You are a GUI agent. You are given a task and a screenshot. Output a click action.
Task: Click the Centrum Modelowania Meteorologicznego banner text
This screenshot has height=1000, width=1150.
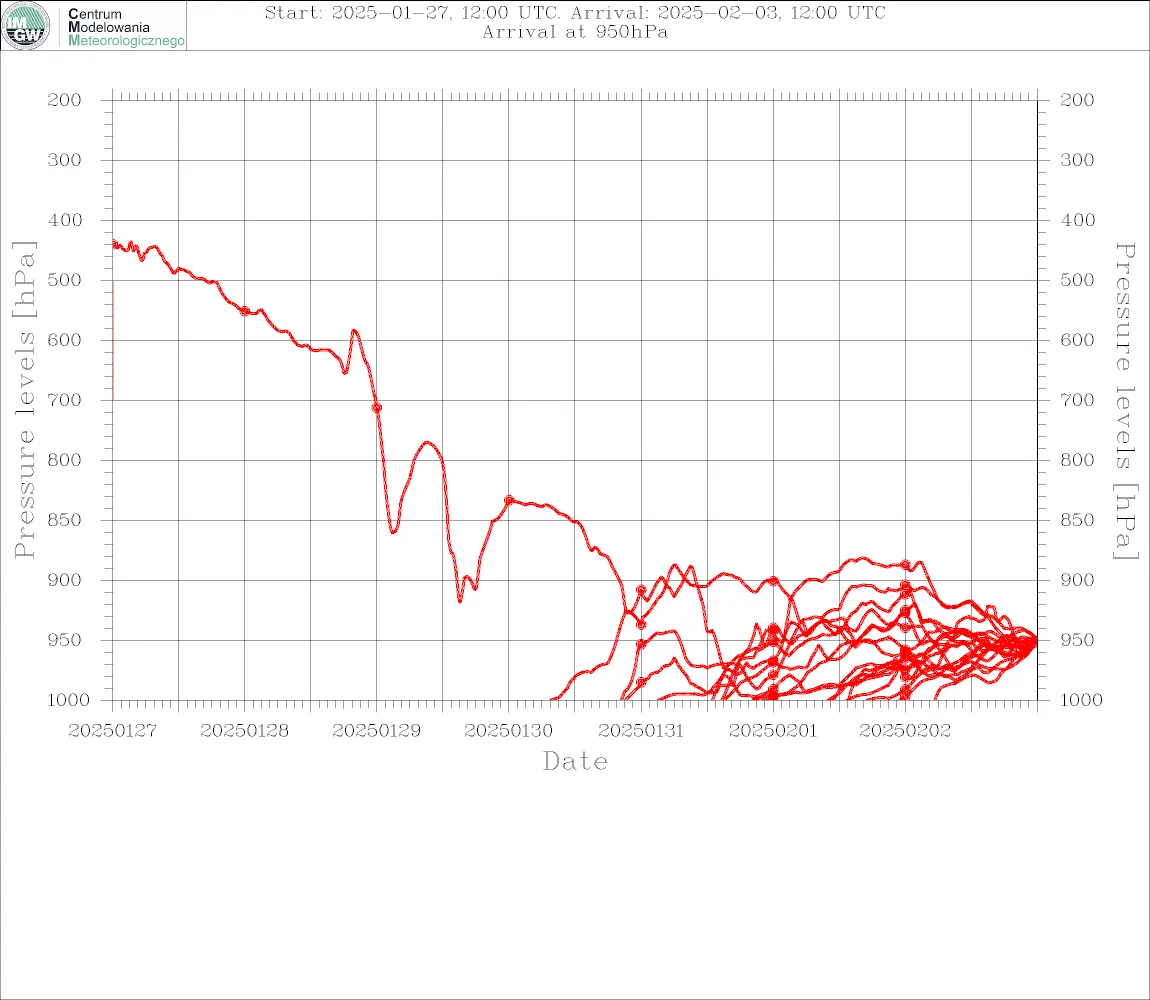coord(126,27)
